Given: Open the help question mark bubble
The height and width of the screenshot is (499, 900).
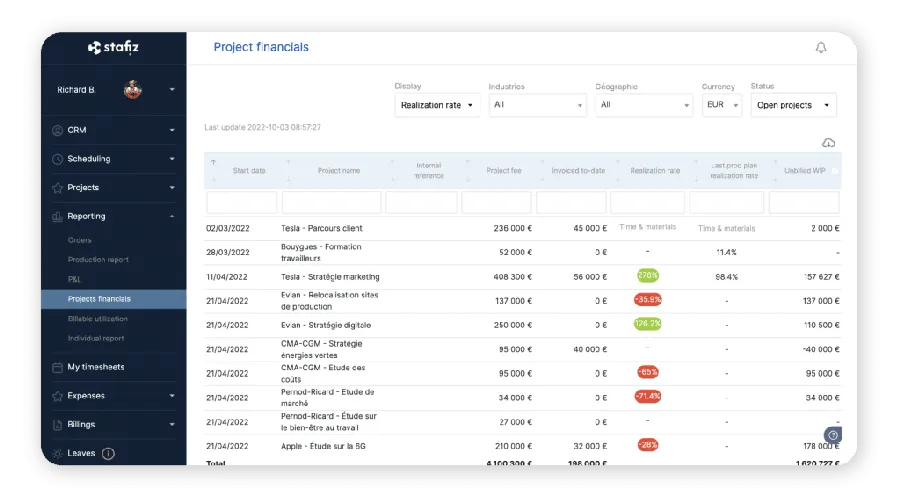Looking at the screenshot, I should tap(833, 435).
